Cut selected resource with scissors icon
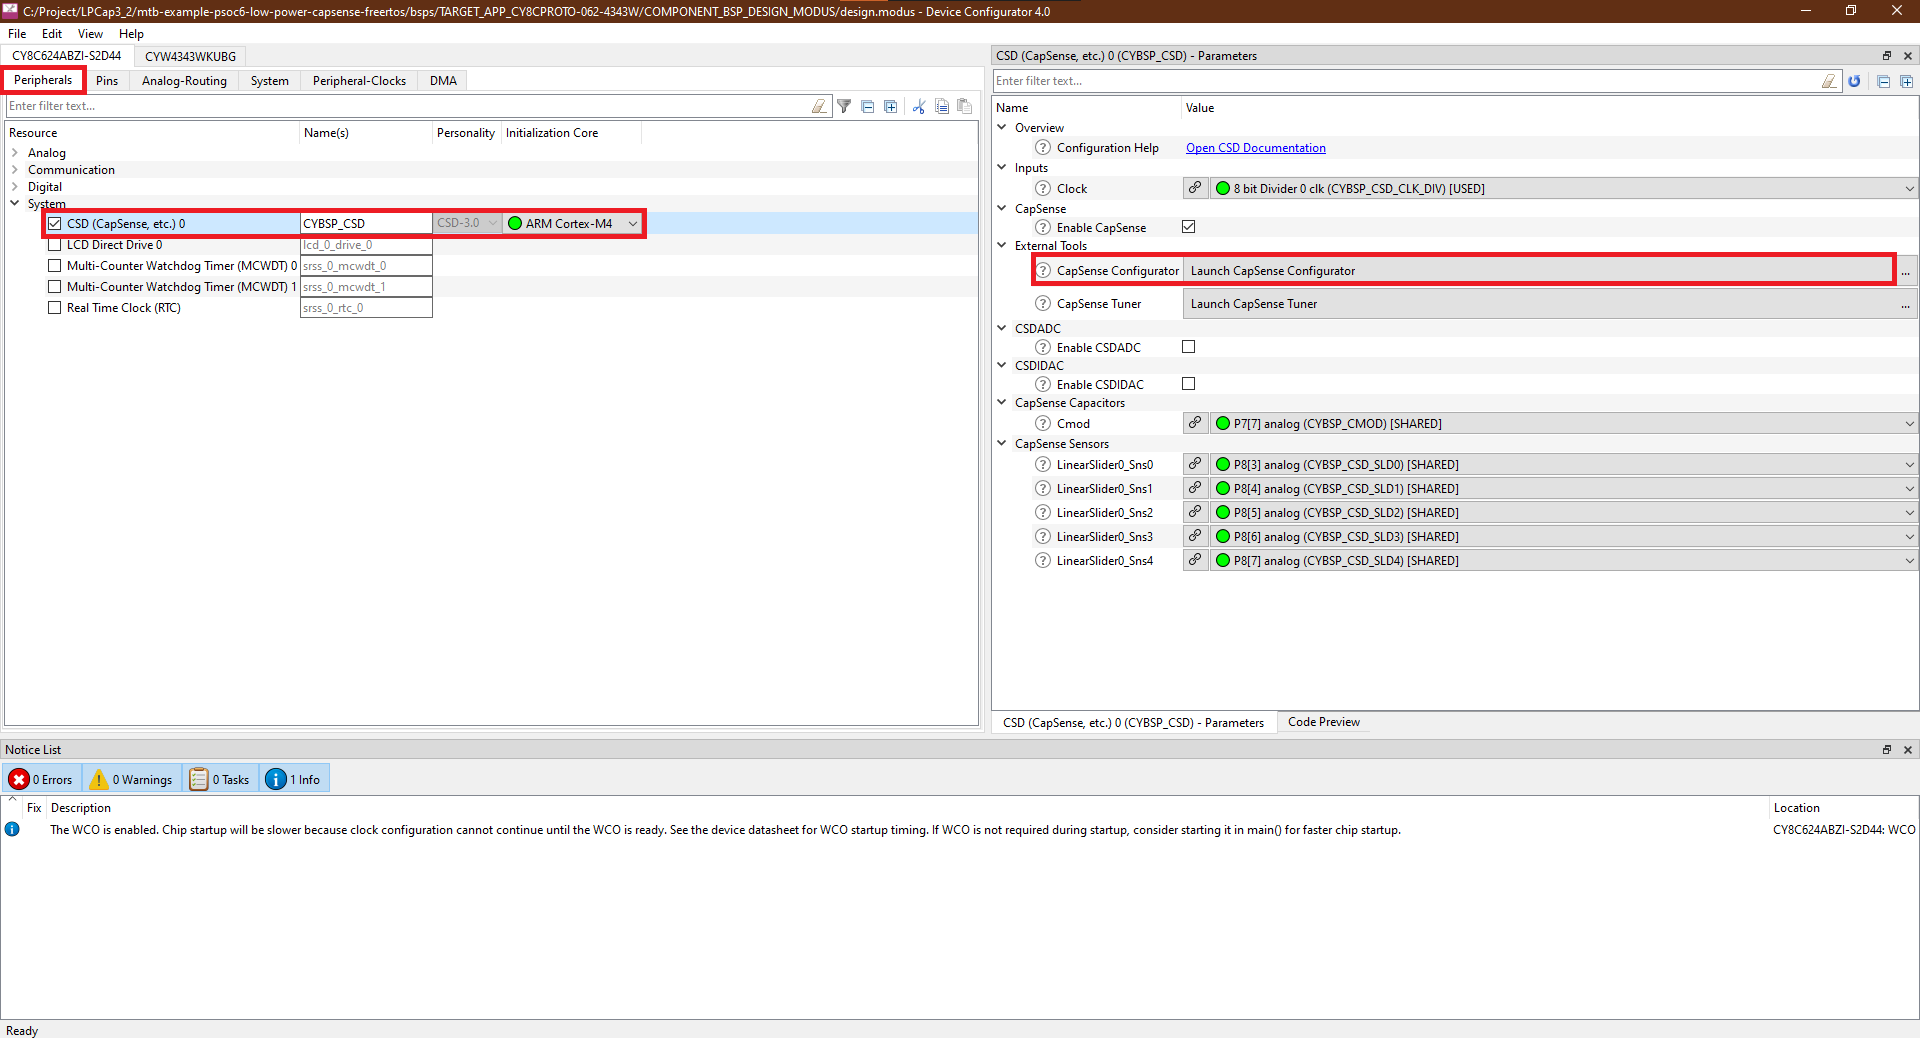 coord(919,106)
